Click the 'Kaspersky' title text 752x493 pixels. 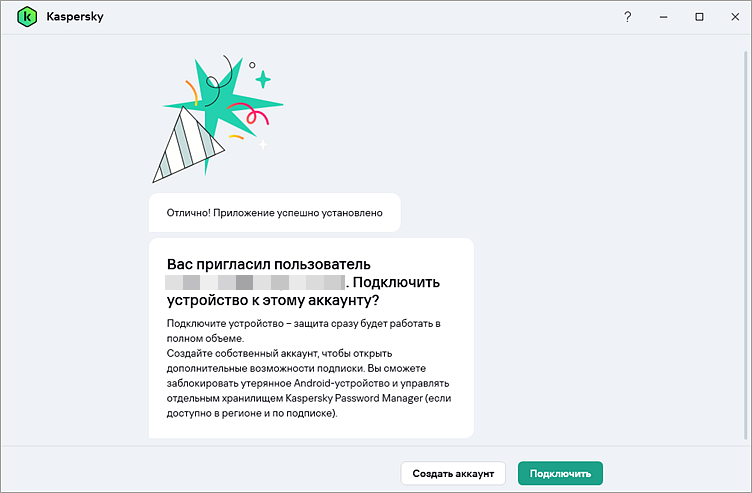tap(75, 17)
